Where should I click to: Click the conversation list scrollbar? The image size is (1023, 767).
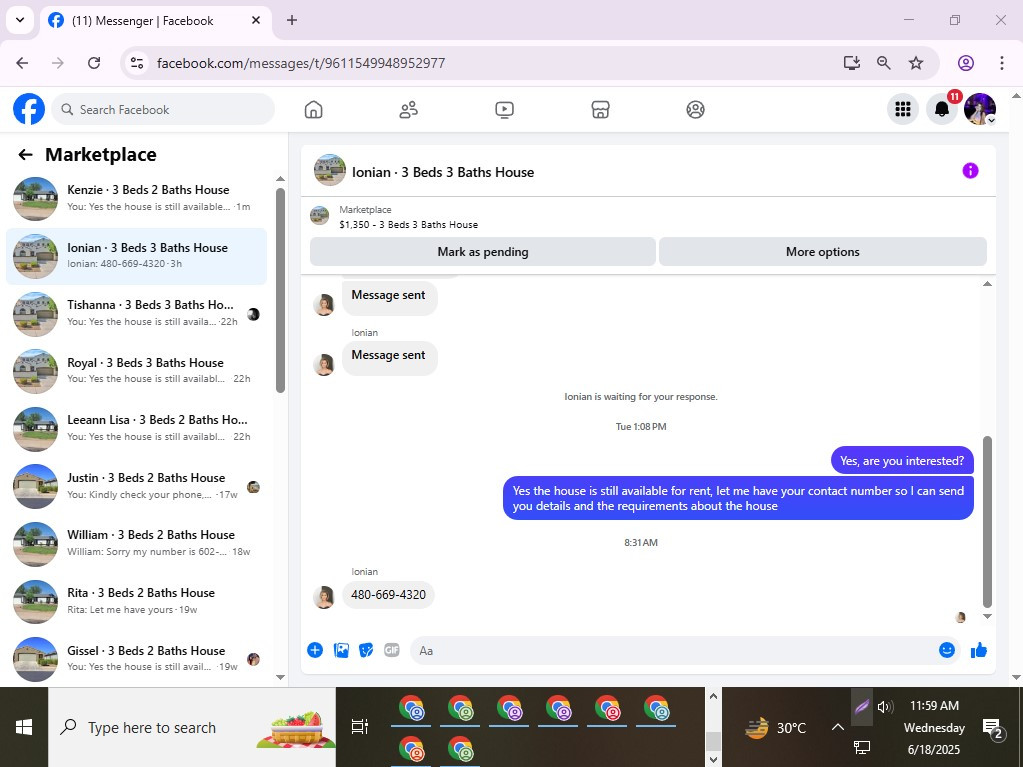coord(281,290)
